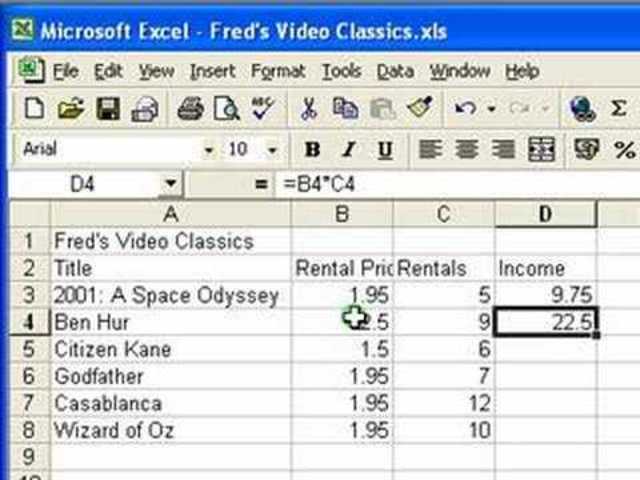Select the "Casablanca" cell

click(x=171, y=403)
